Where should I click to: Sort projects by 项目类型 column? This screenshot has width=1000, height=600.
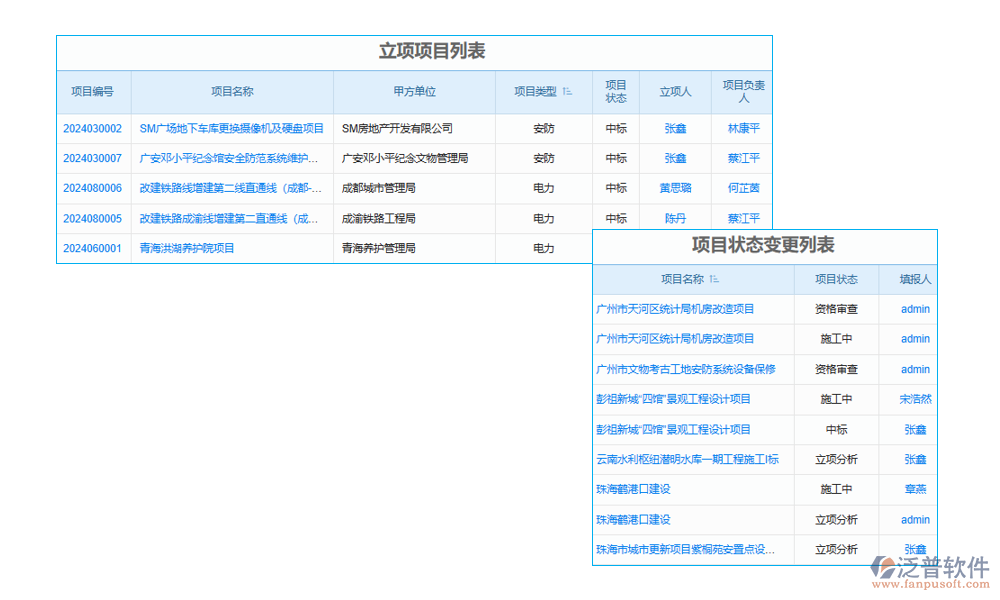click(565, 92)
